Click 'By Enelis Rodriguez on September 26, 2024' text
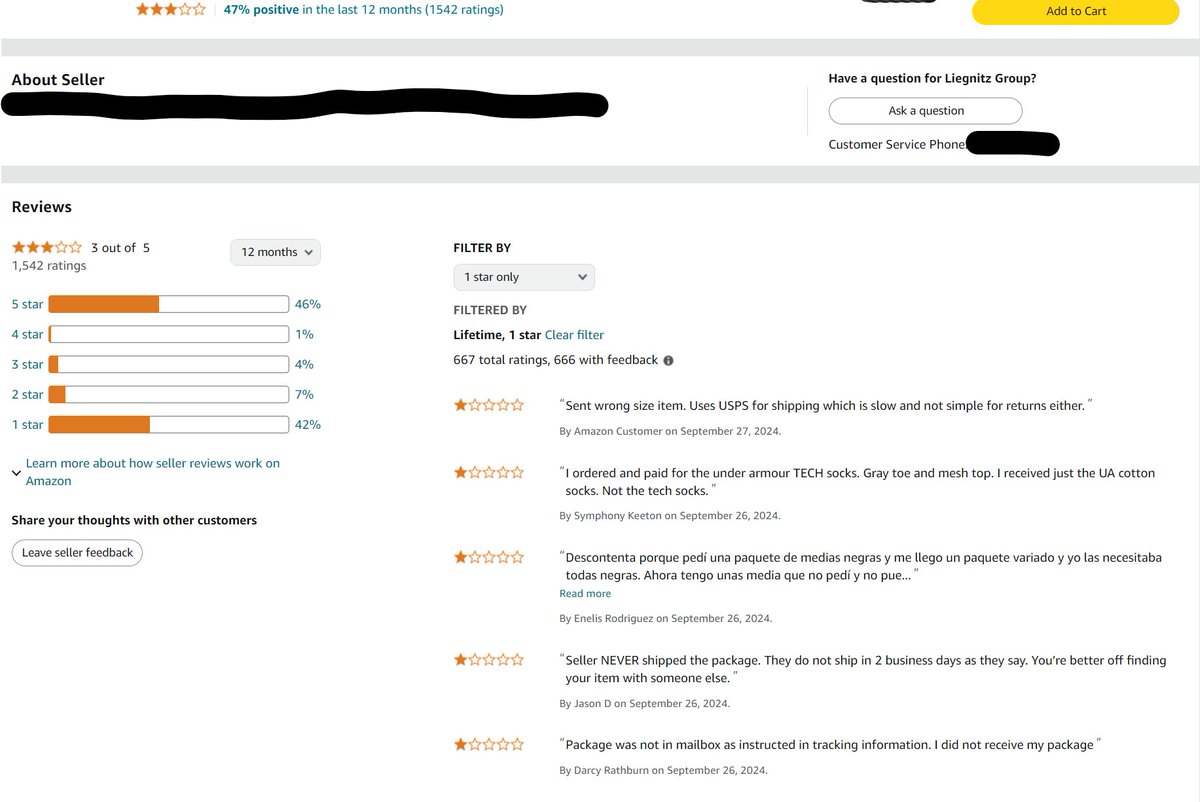This screenshot has height=802, width=1200. (666, 619)
